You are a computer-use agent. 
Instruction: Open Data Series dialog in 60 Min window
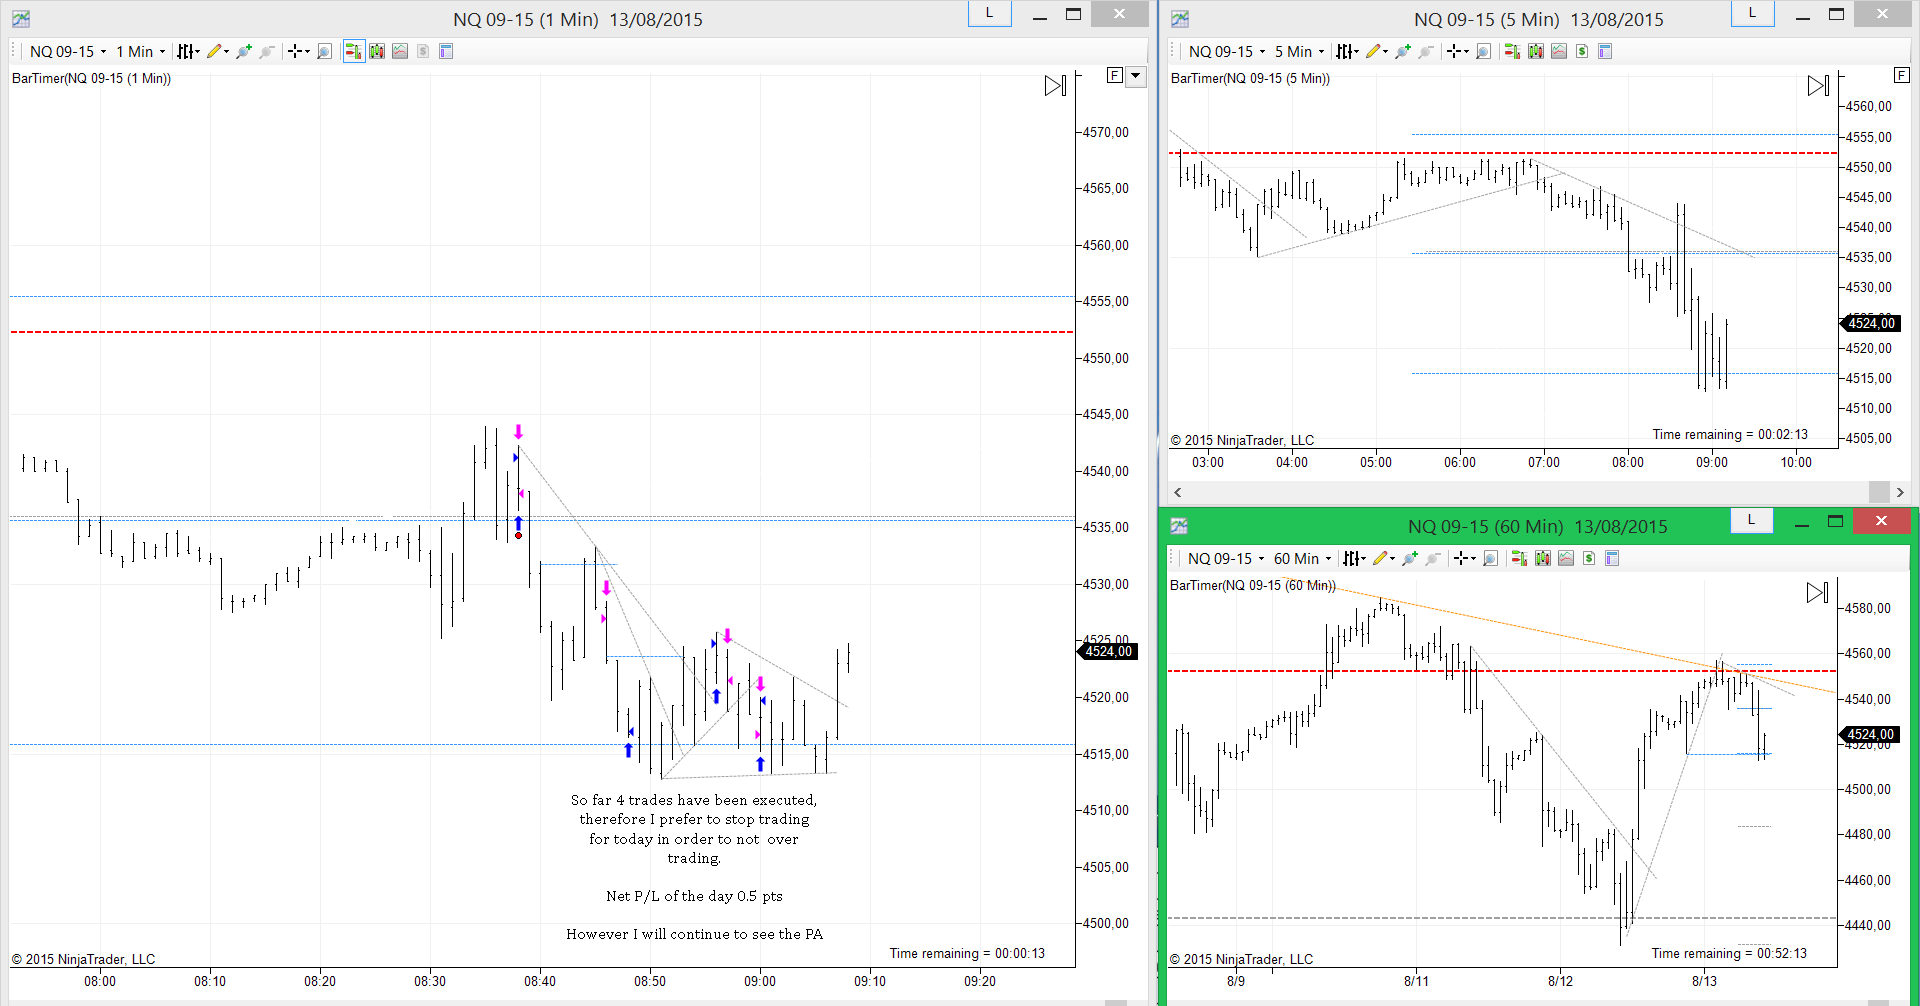(1543, 558)
